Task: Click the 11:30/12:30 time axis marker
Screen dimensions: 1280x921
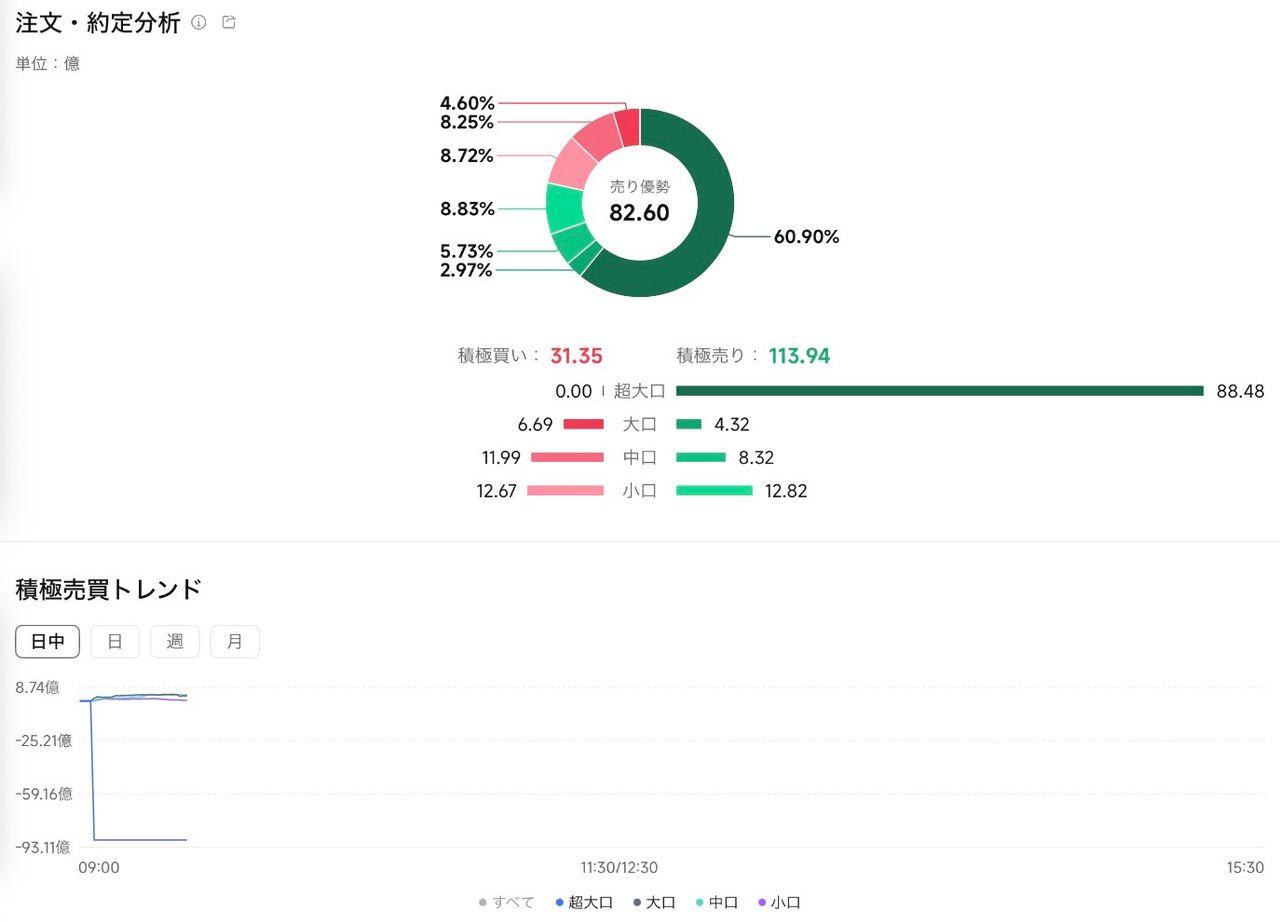Action: tap(619, 868)
